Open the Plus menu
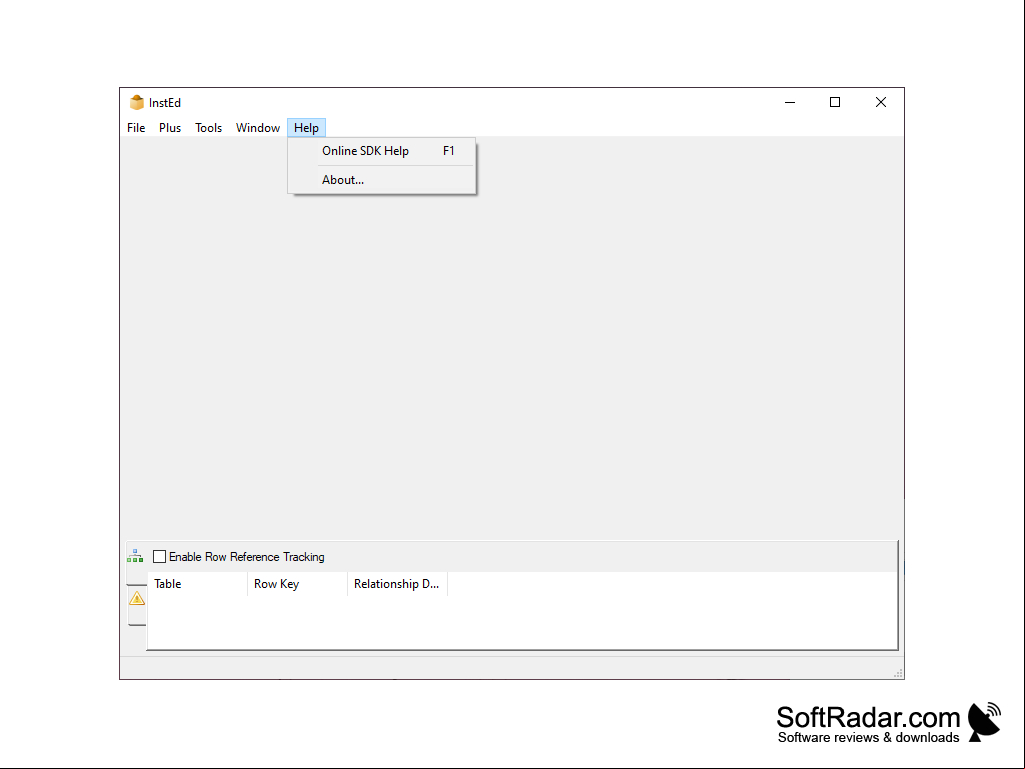The height and width of the screenshot is (769, 1025). pyautogui.click(x=170, y=128)
